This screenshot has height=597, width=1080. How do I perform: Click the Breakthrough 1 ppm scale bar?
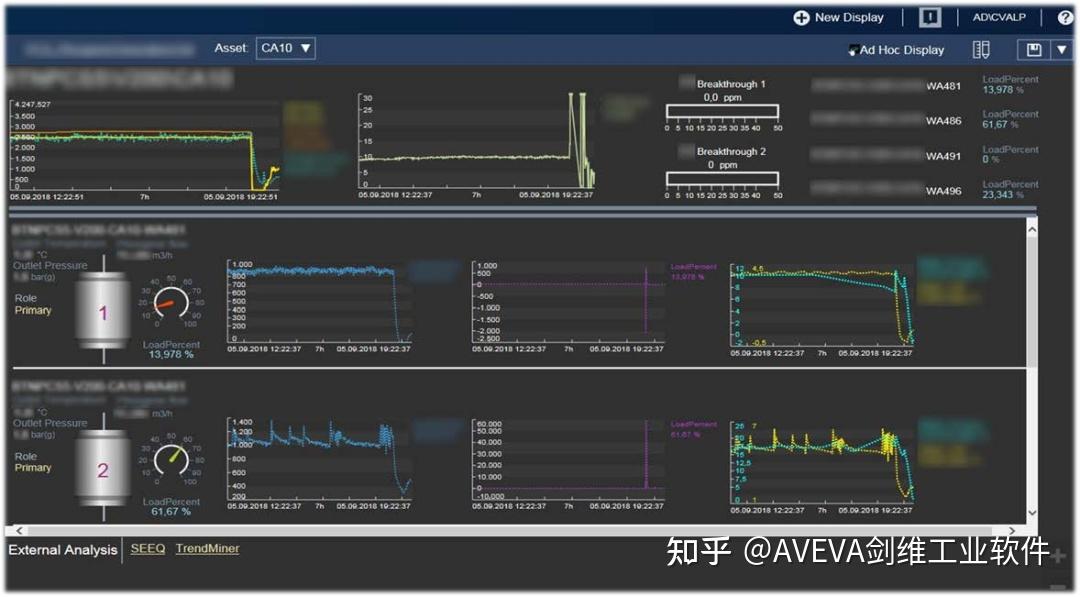tap(722, 113)
